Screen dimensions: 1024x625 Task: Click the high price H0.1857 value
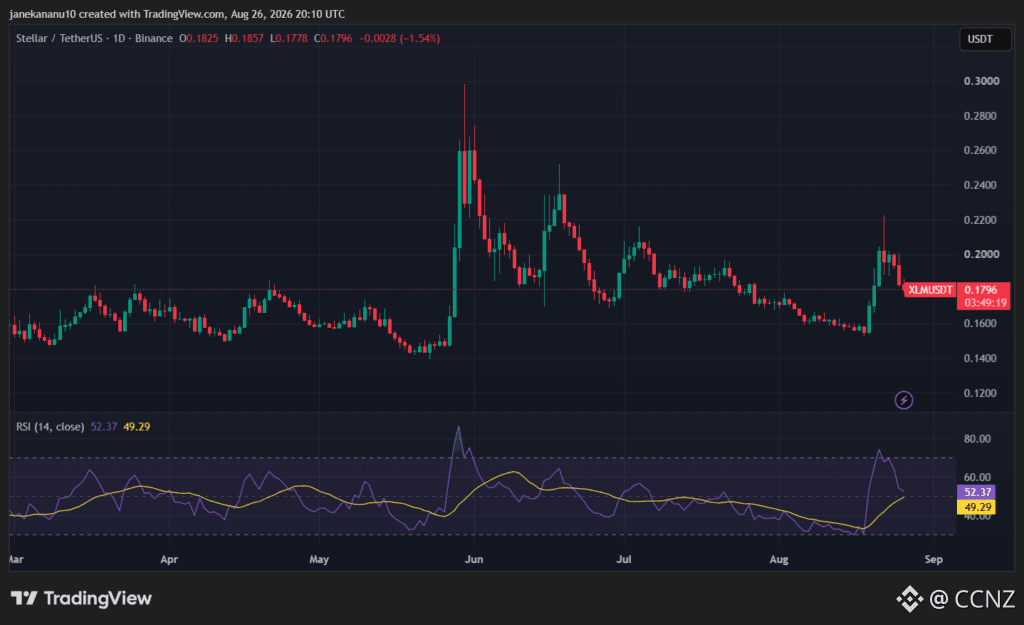point(244,39)
